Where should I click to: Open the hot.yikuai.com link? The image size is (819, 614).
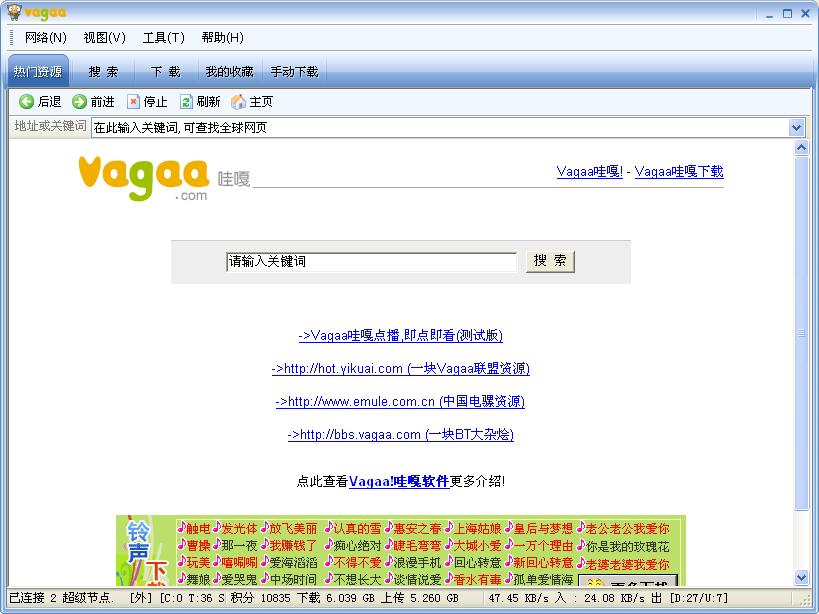point(401,369)
